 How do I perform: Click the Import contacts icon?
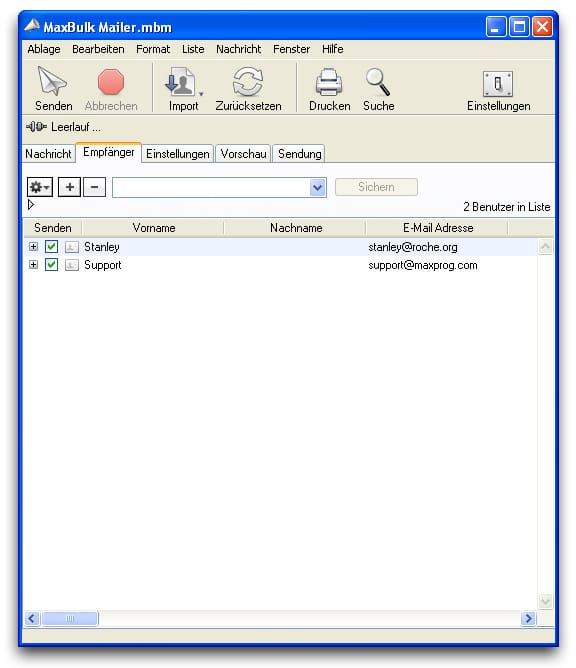[180, 81]
